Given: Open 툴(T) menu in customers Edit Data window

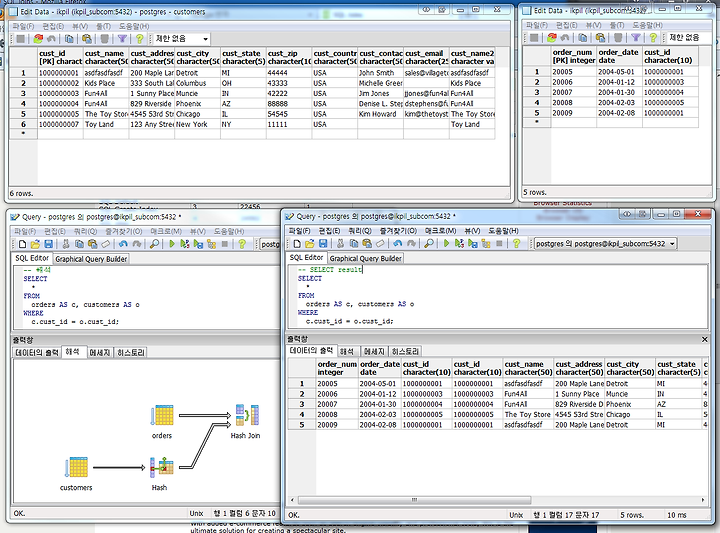Looking at the screenshot, I should 103,26.
